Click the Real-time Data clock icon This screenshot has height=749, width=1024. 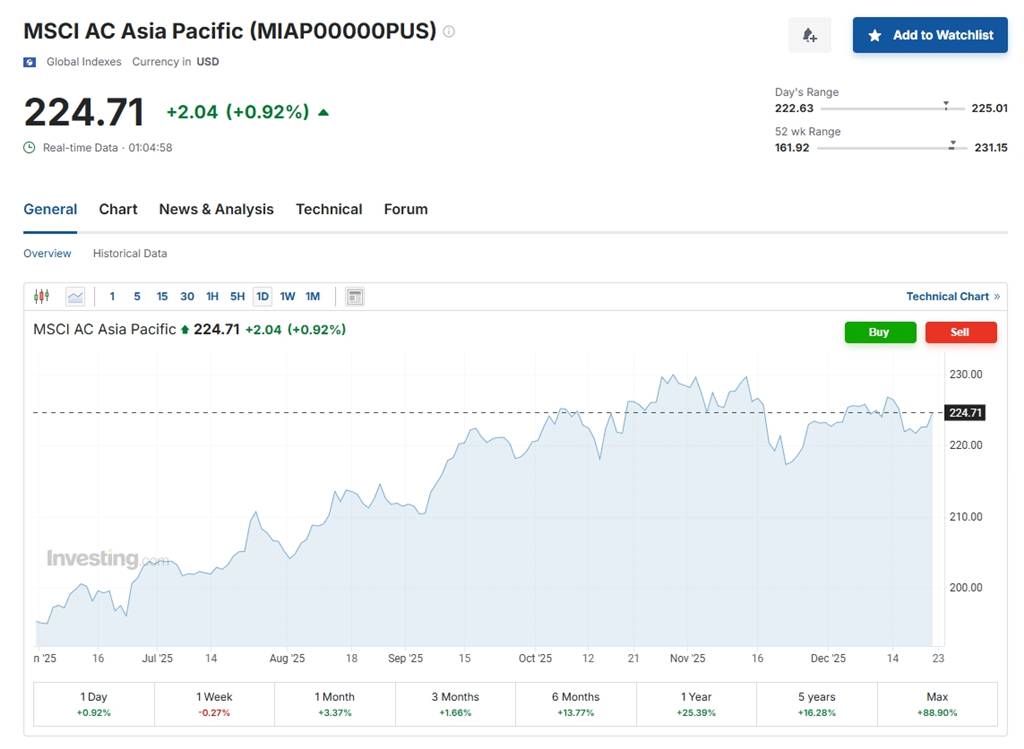pos(28,147)
